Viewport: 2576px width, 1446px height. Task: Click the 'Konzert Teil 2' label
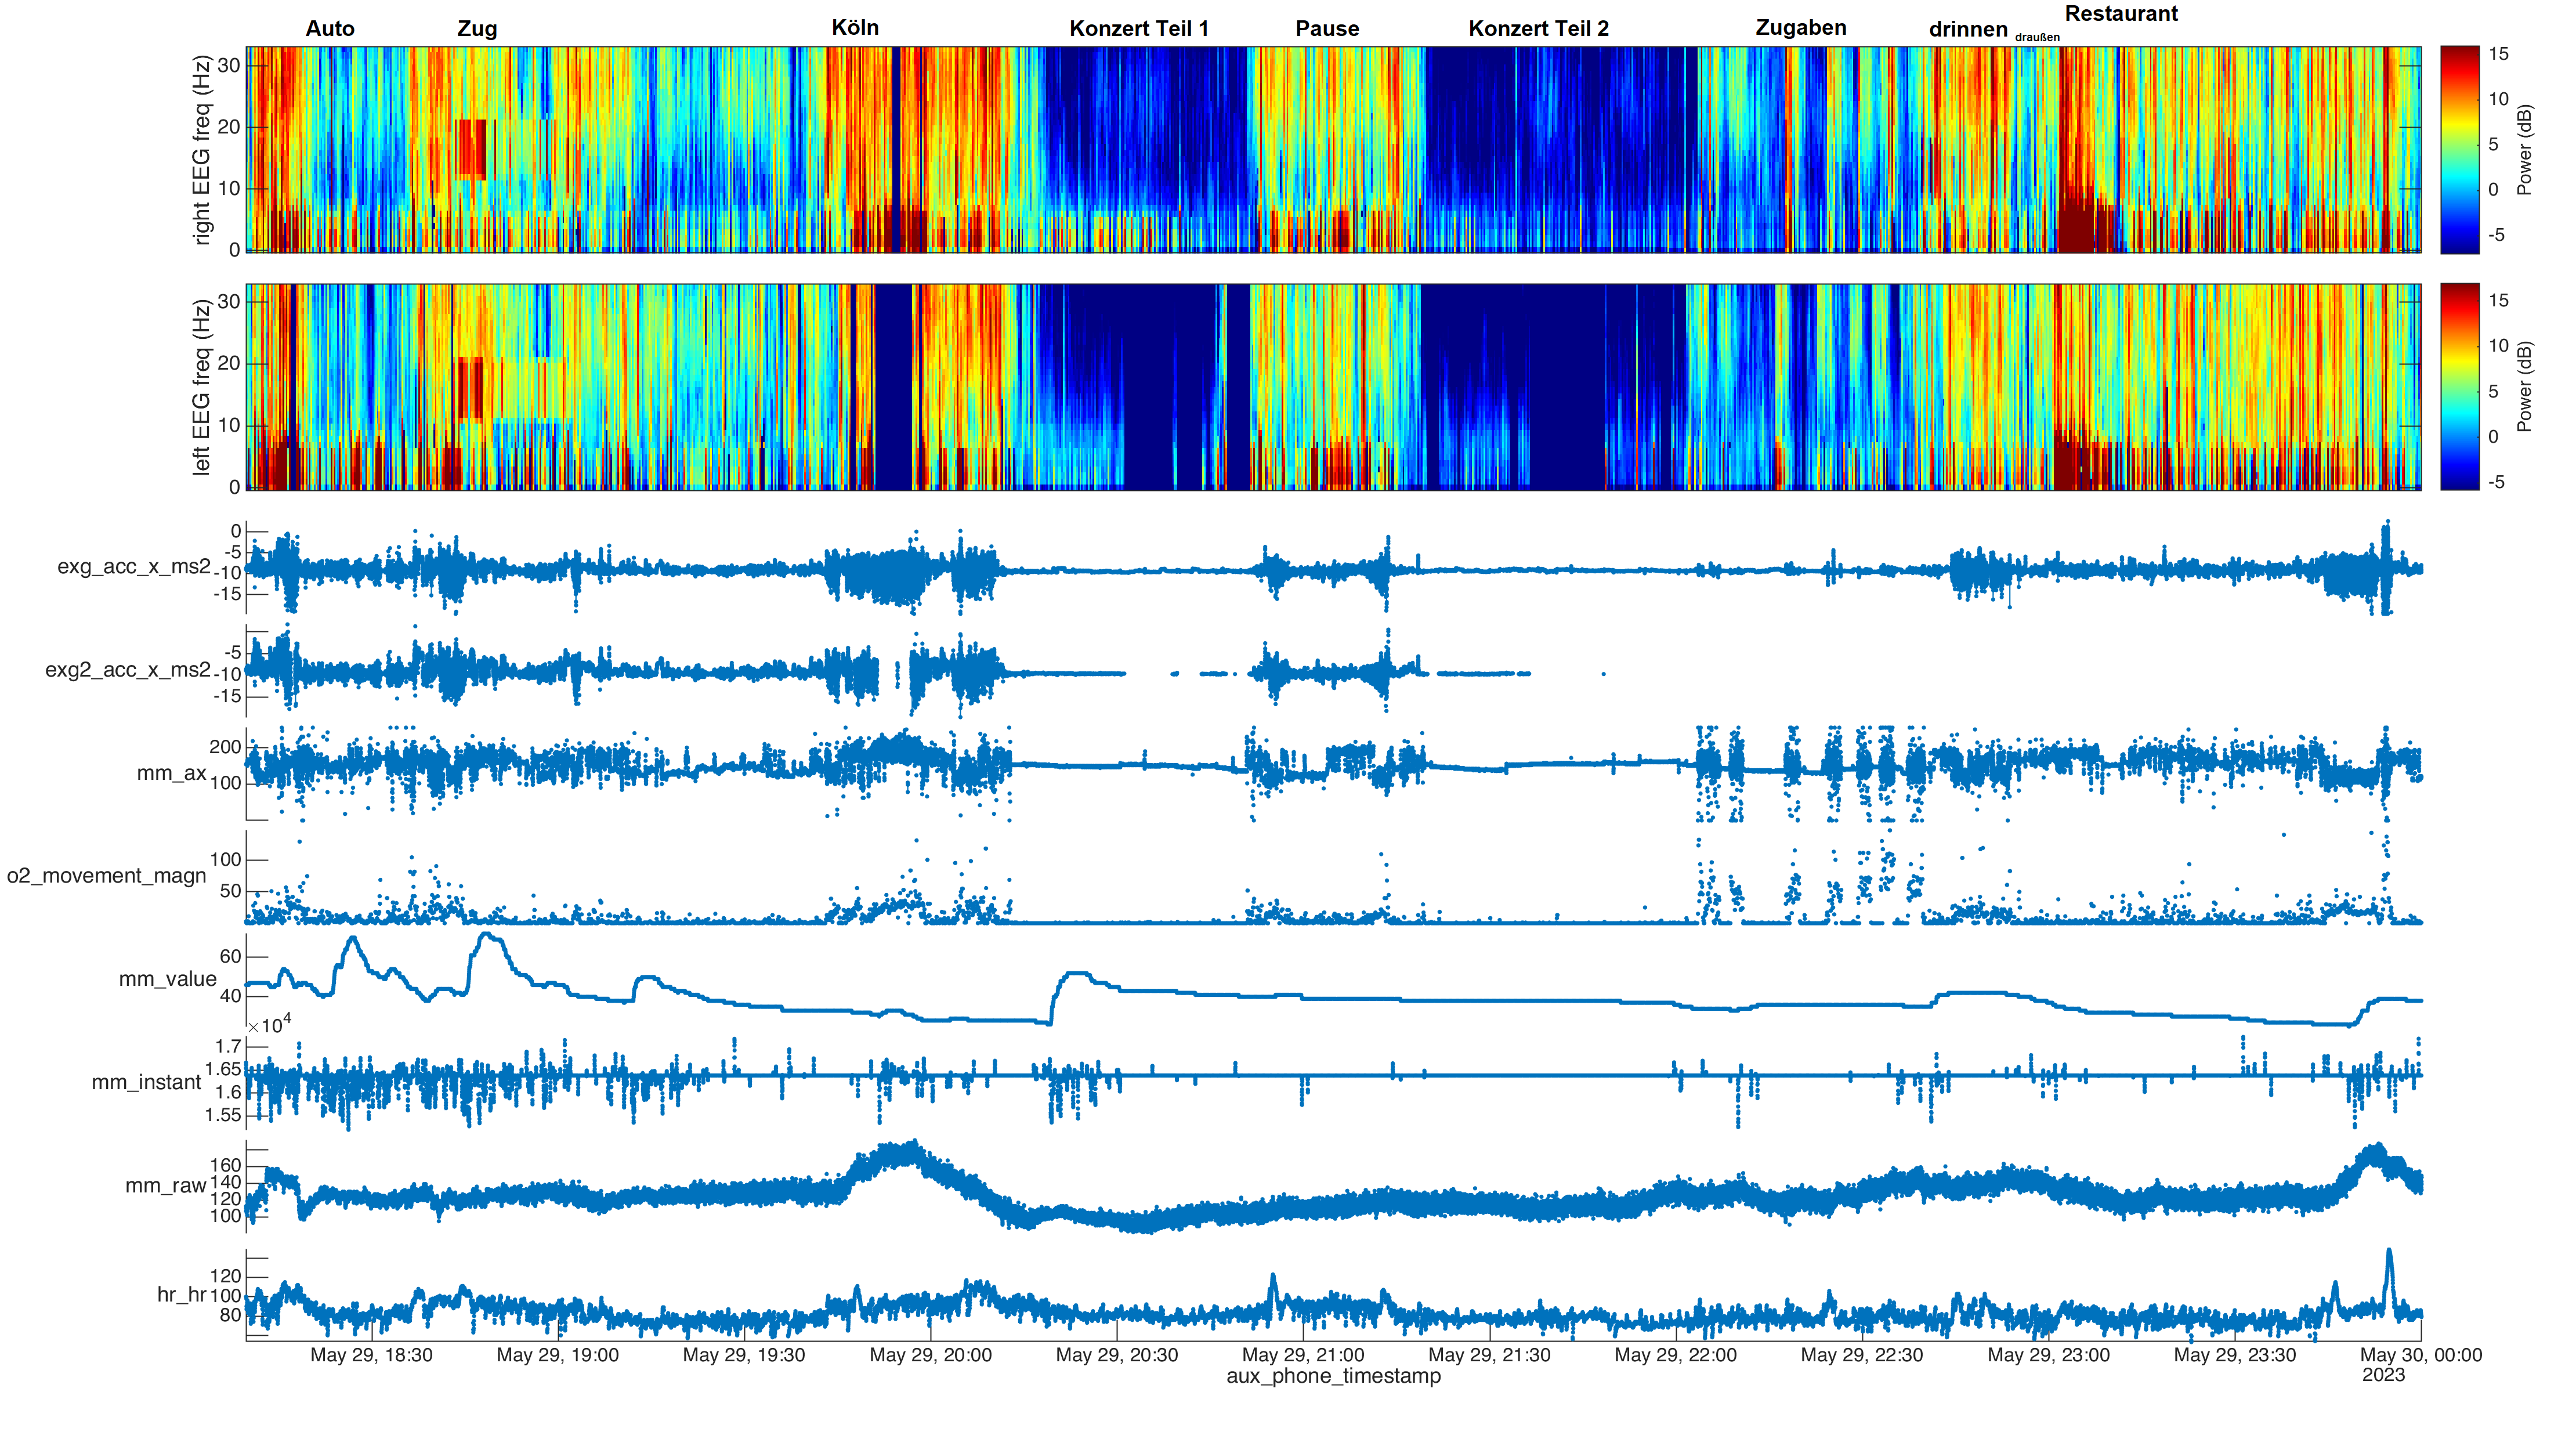tap(1539, 28)
